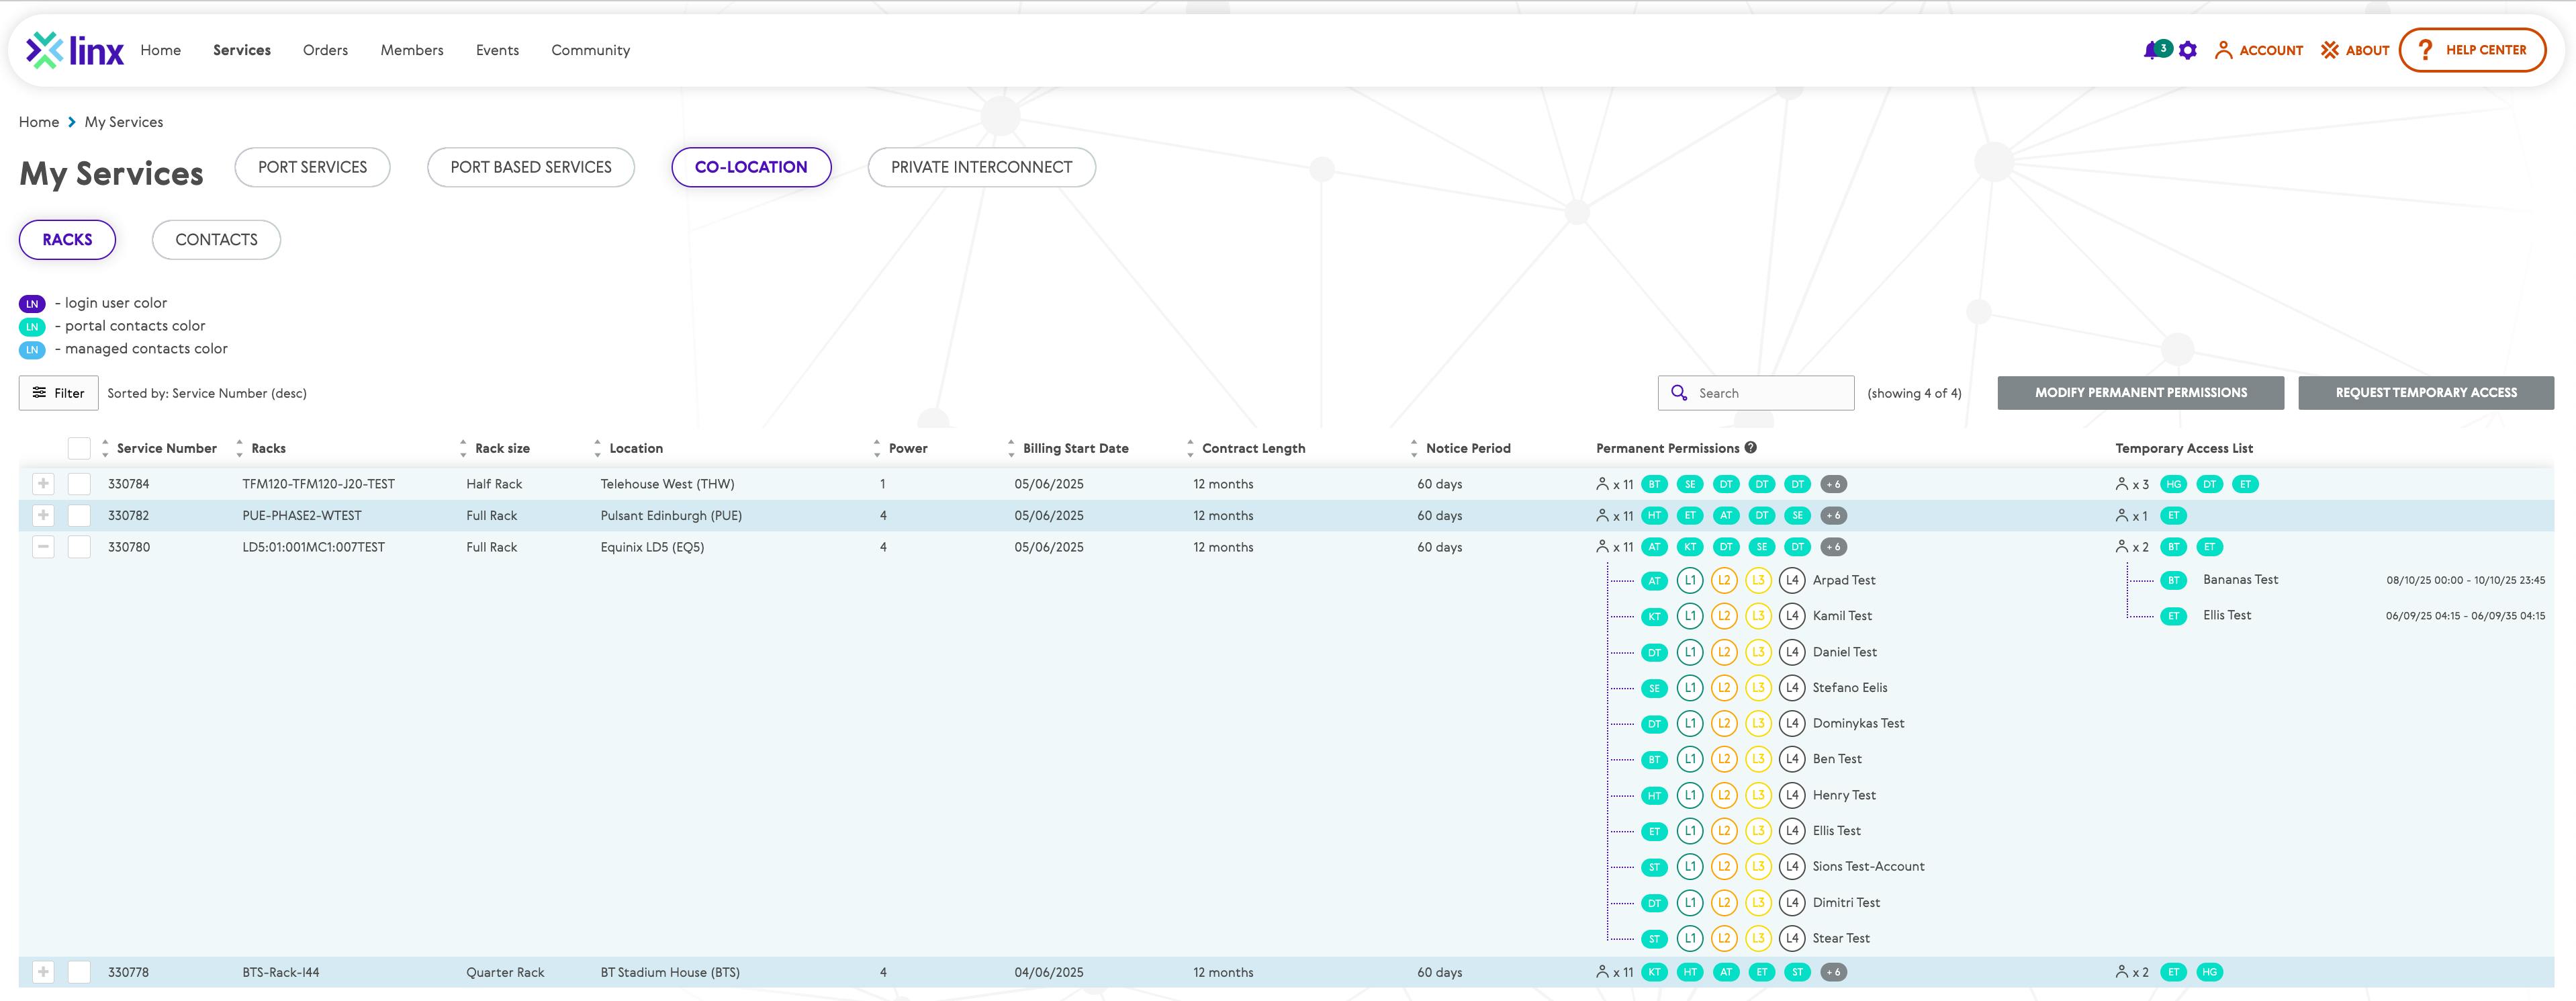Click the +6 badge for service 330784
The image size is (2576, 1001).
[1833, 484]
